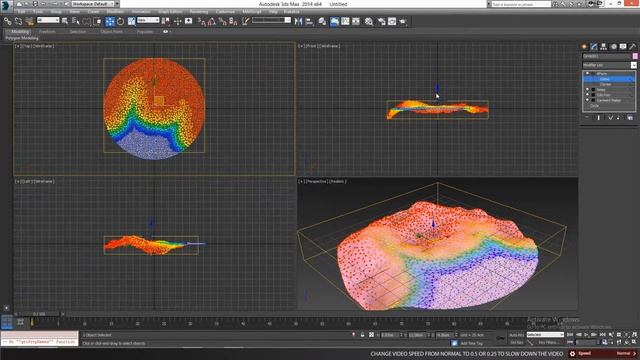The height and width of the screenshot is (360, 640).
Task: Switch to the Motion command panel
Action: (x=613, y=47)
